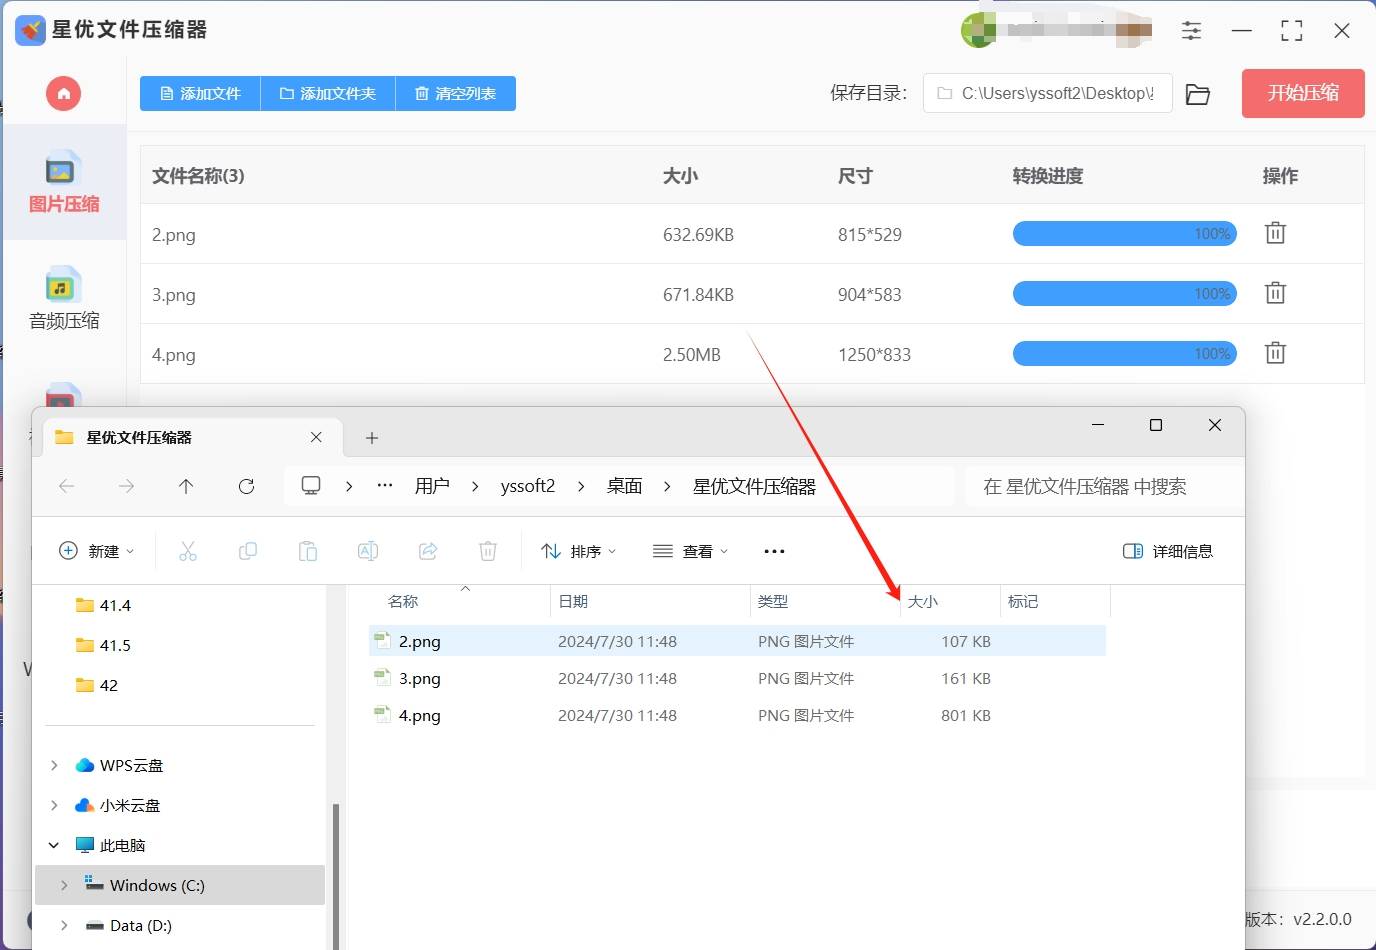Sort files by 日期 column header
The image size is (1376, 950).
pyautogui.click(x=573, y=601)
